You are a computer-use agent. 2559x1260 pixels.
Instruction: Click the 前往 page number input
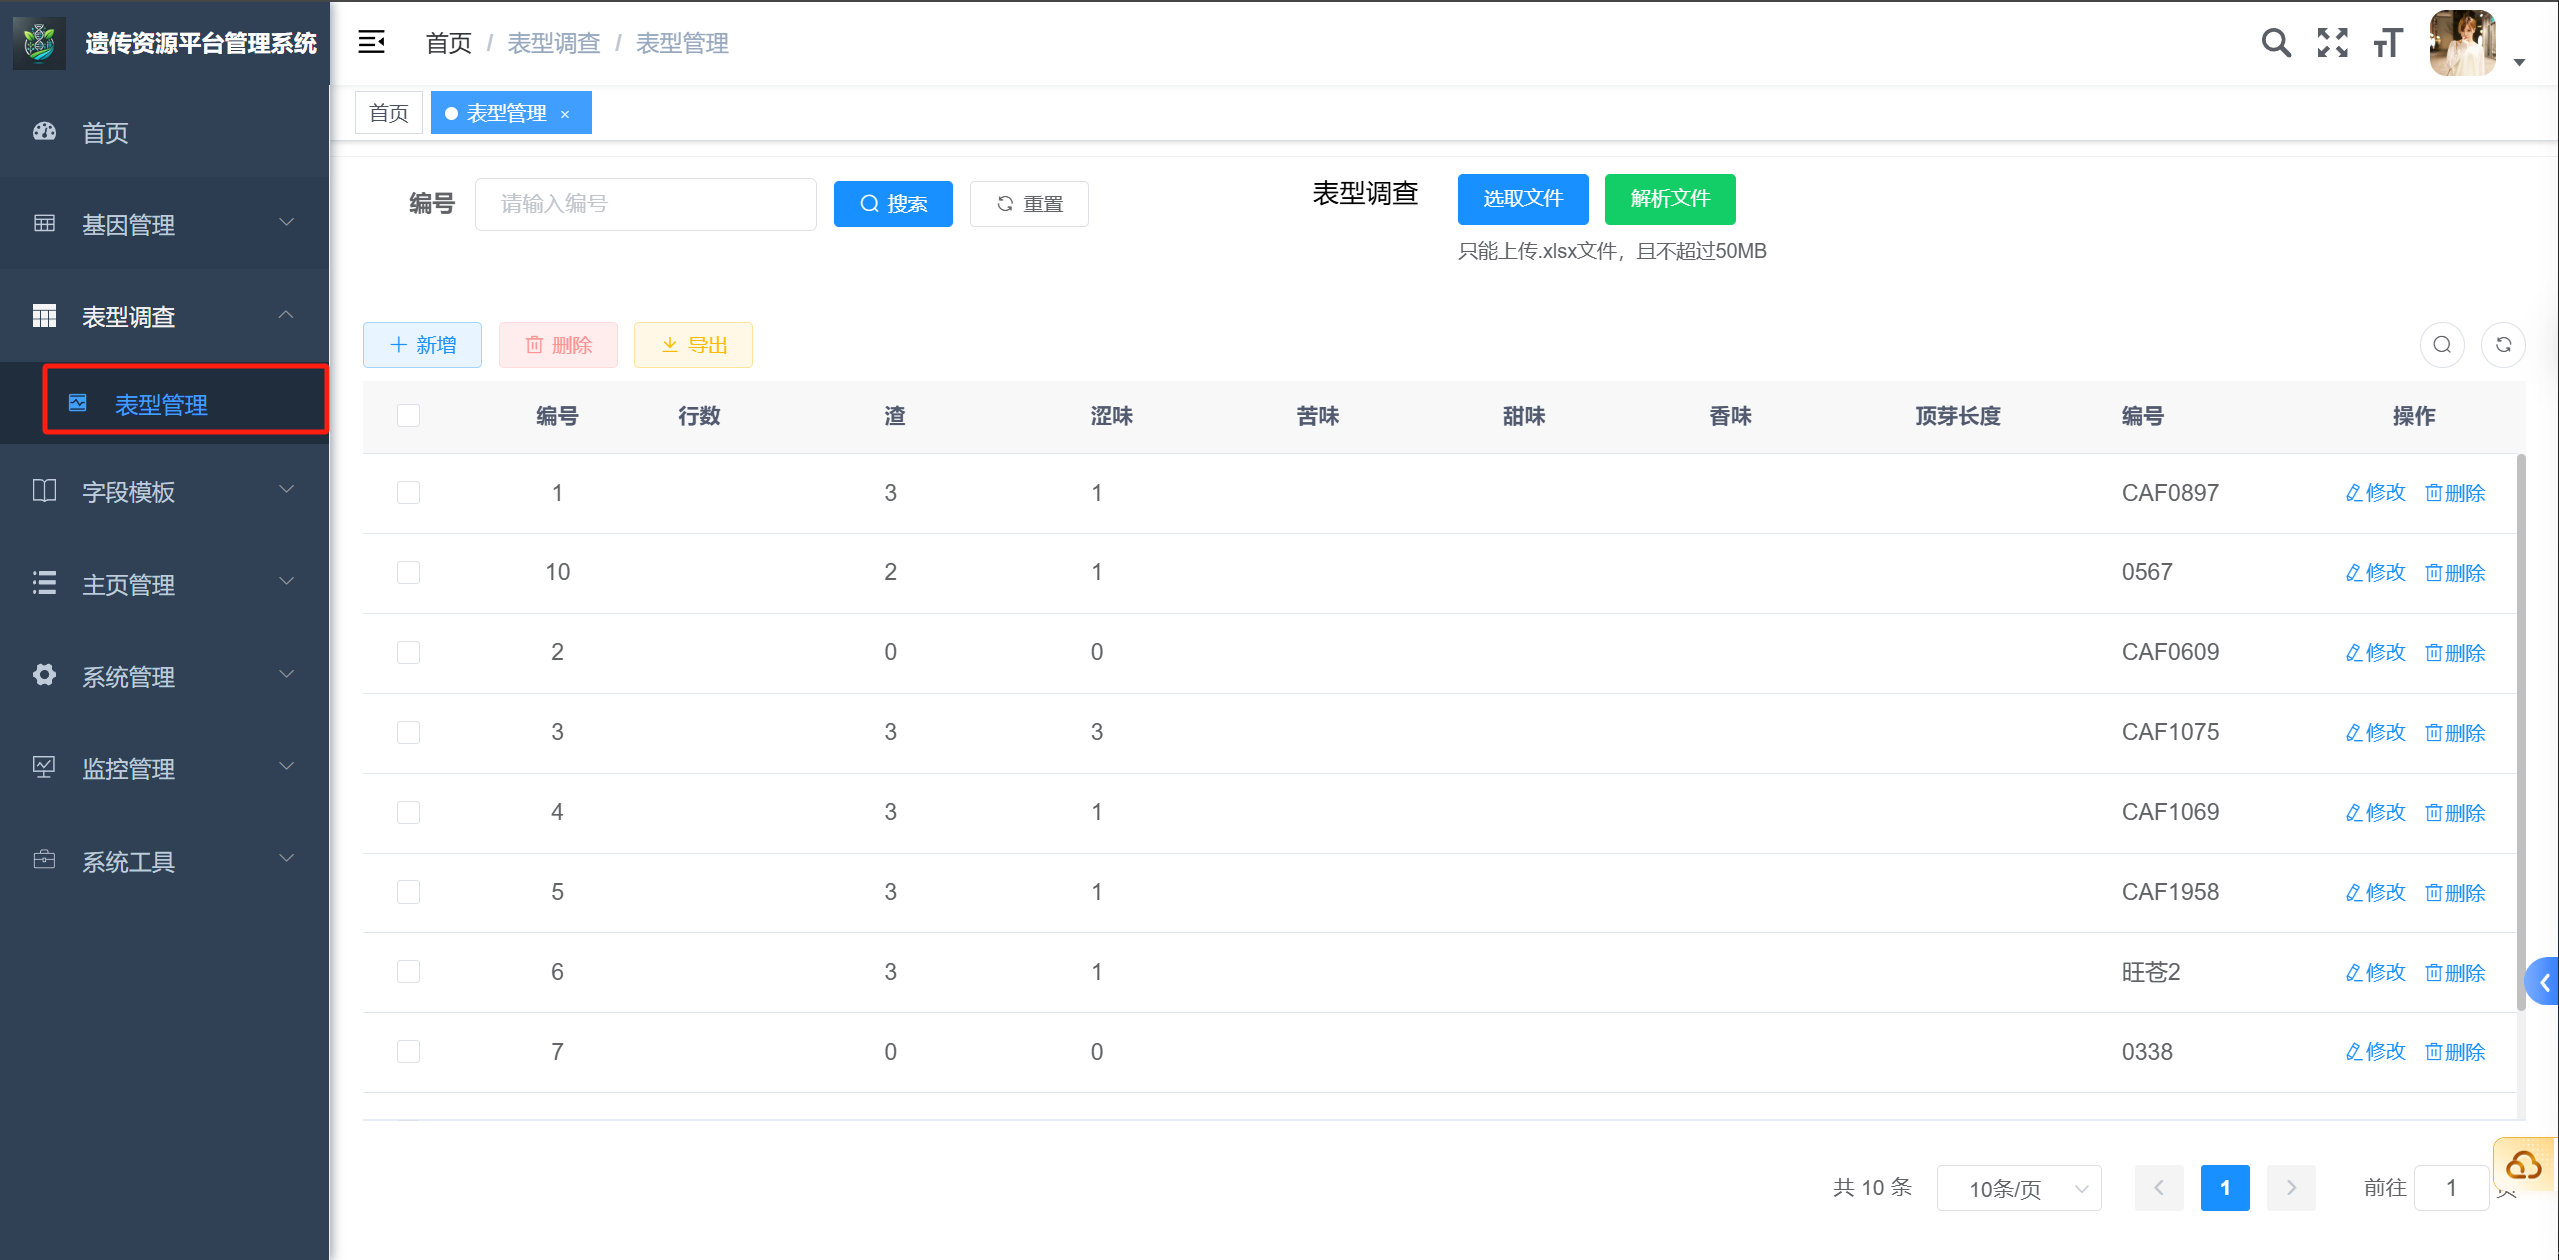(x=2450, y=1188)
